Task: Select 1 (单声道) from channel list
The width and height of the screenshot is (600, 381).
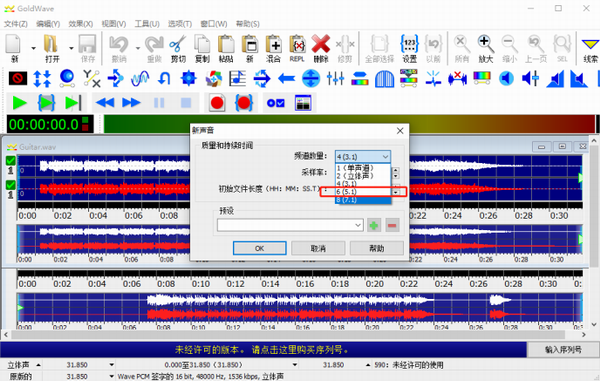Action: tap(363, 168)
